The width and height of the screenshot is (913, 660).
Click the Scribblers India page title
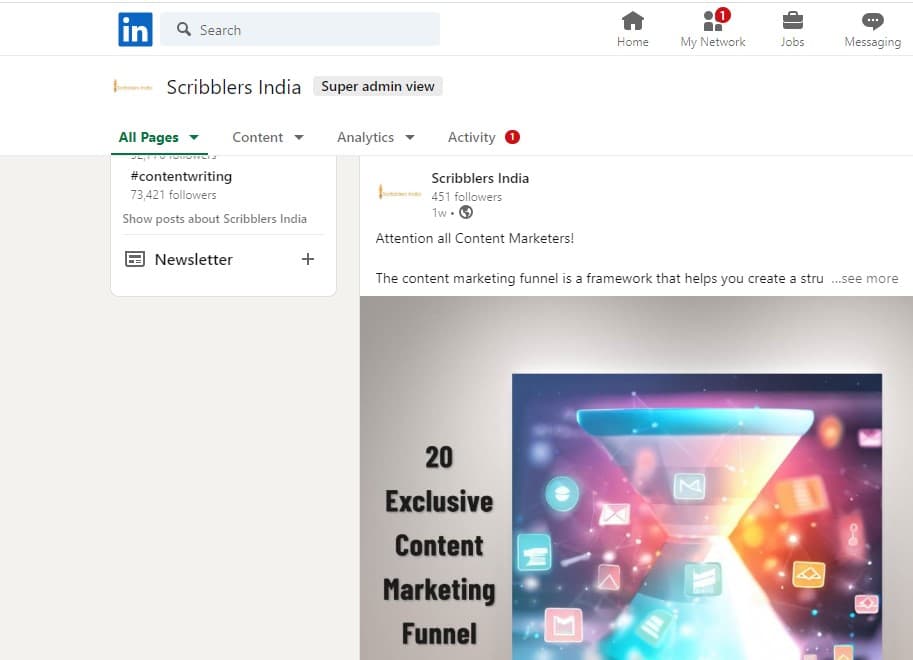[x=233, y=87]
